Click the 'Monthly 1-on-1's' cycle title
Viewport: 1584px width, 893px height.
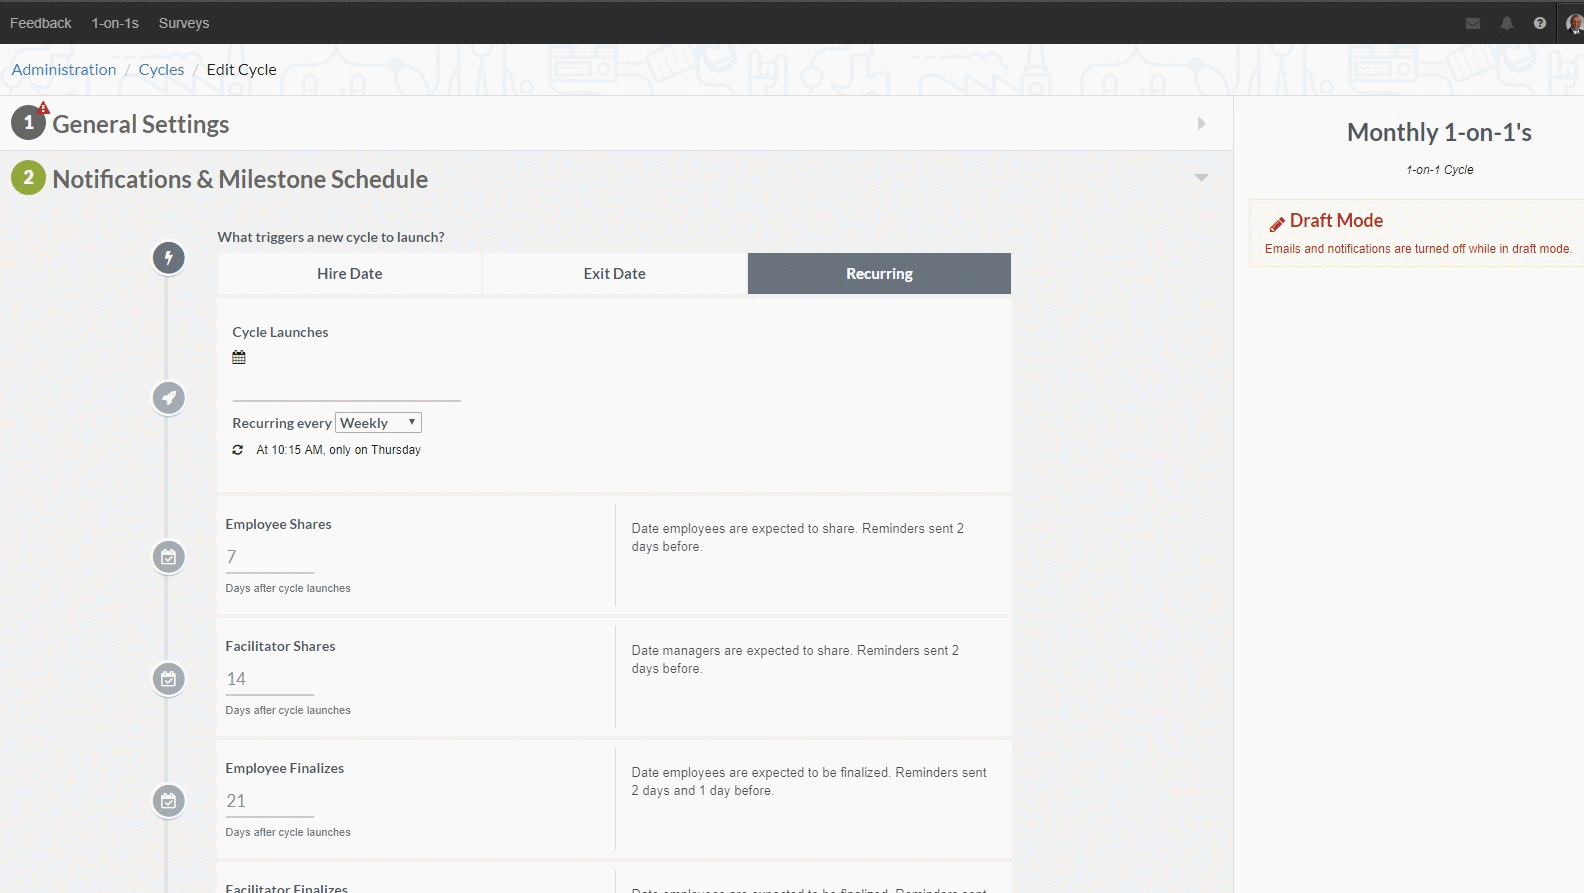[x=1439, y=132]
